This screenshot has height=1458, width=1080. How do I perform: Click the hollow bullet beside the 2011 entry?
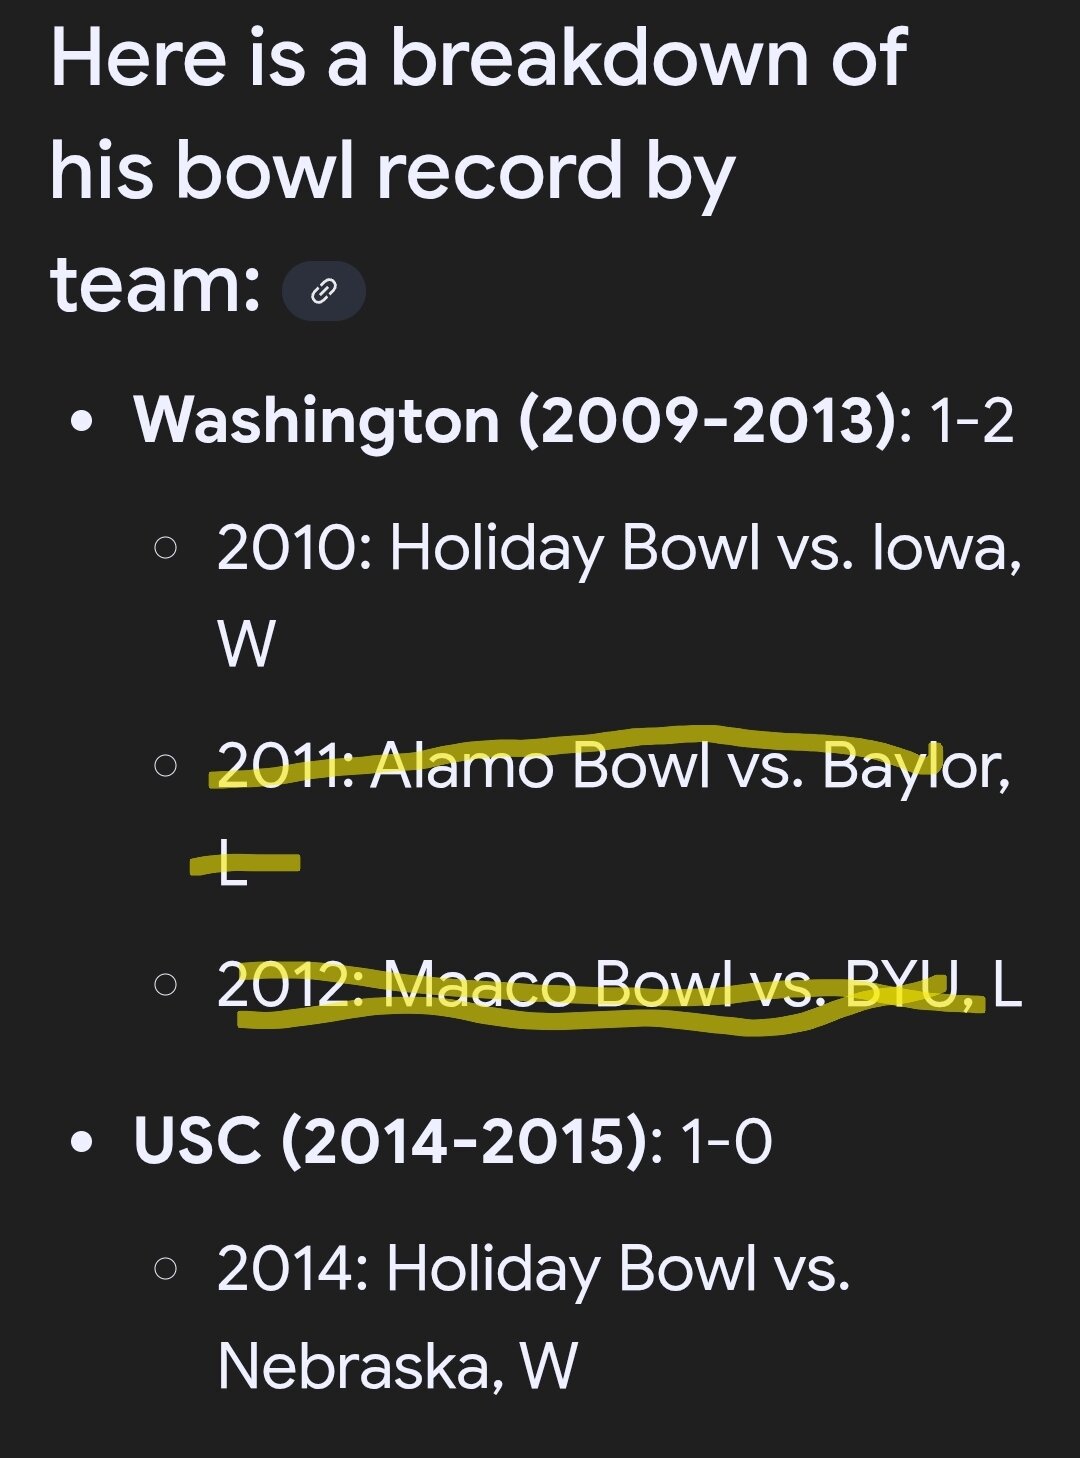tap(166, 767)
